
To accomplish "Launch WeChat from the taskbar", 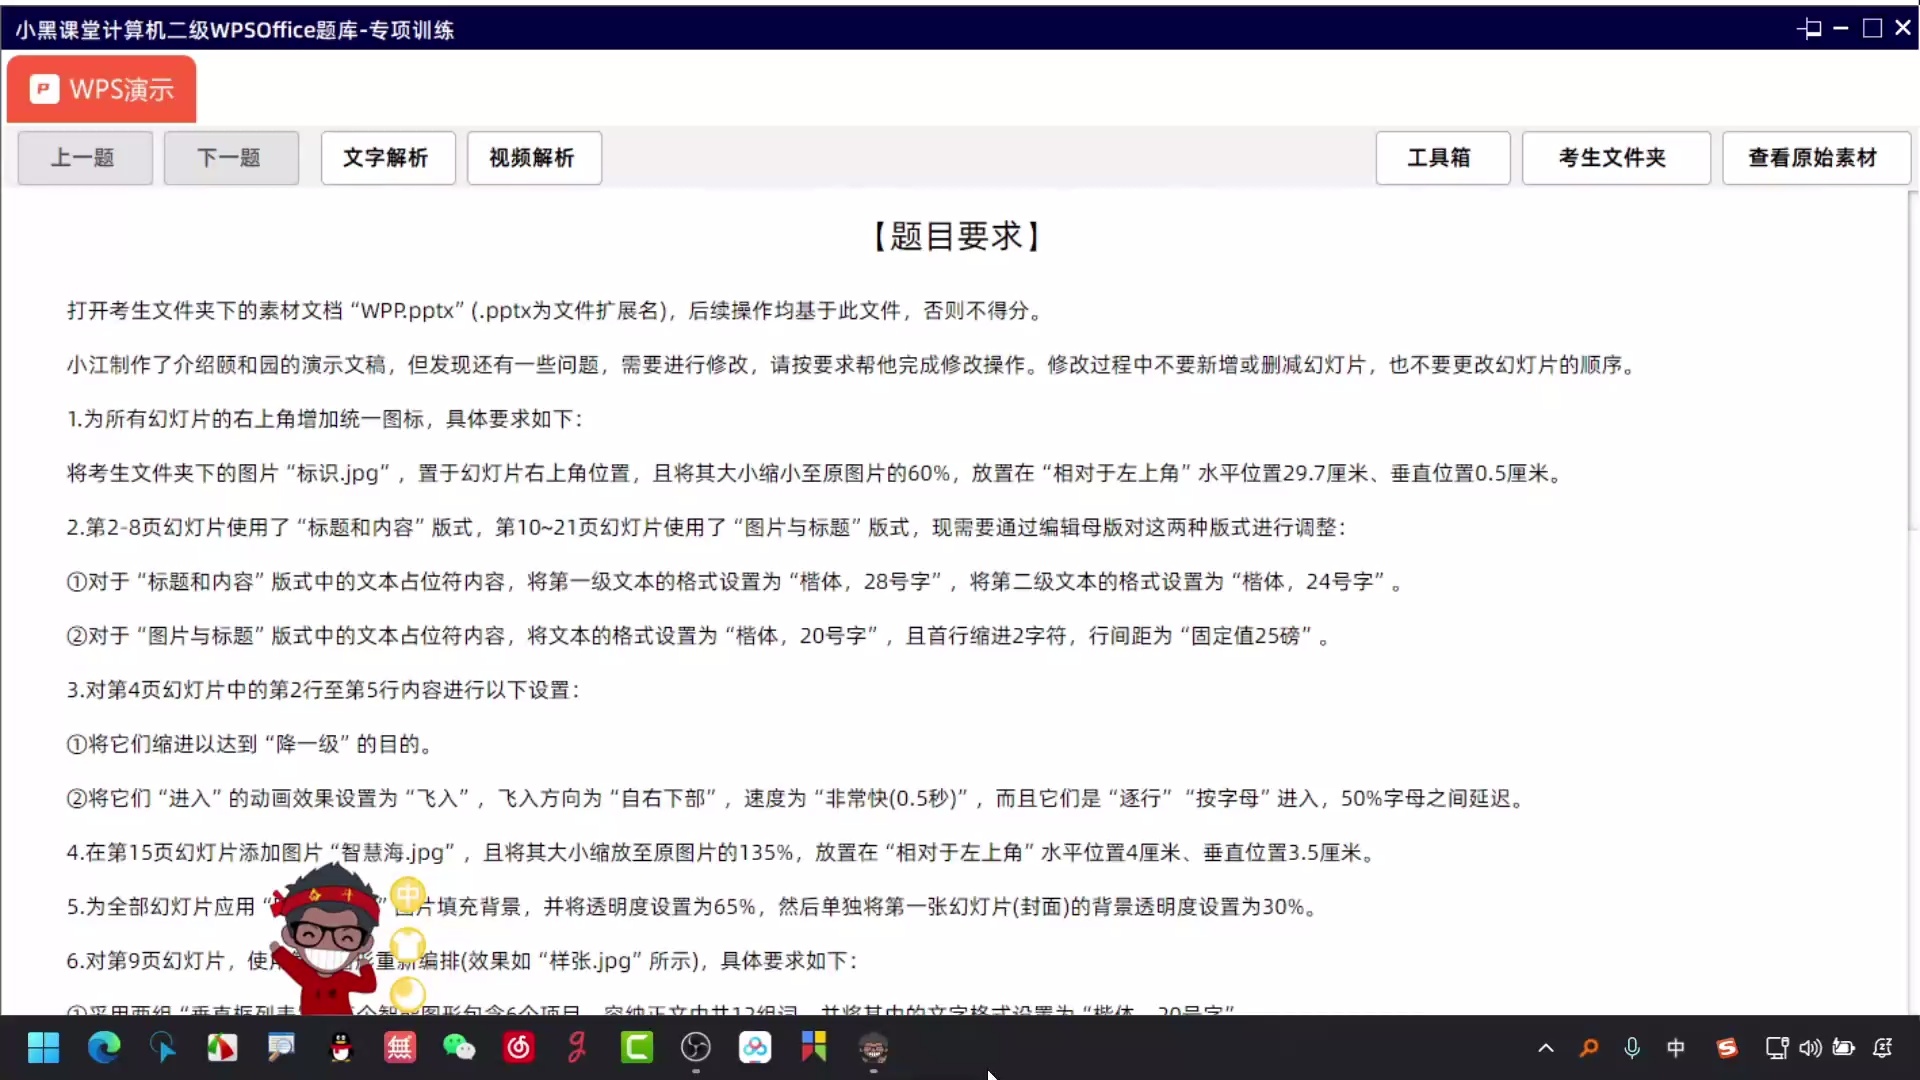I will pos(459,1047).
